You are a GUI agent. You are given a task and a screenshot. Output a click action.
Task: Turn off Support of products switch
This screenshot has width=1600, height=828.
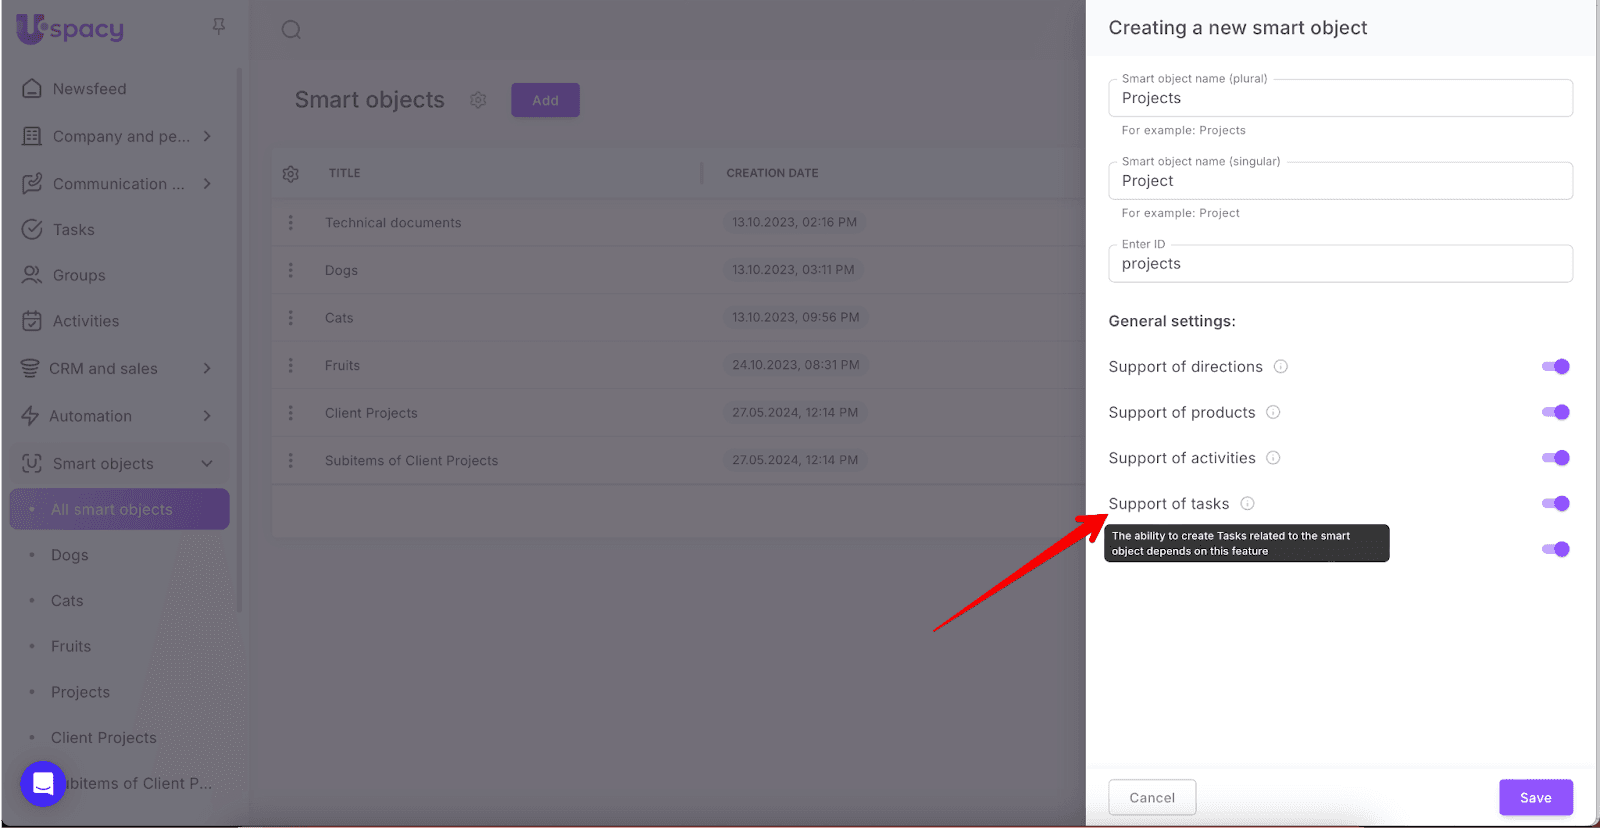pos(1555,412)
